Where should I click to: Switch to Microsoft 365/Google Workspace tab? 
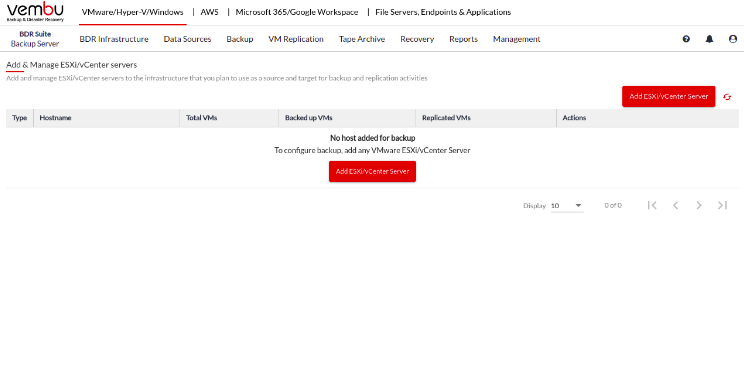pyautogui.click(x=297, y=12)
